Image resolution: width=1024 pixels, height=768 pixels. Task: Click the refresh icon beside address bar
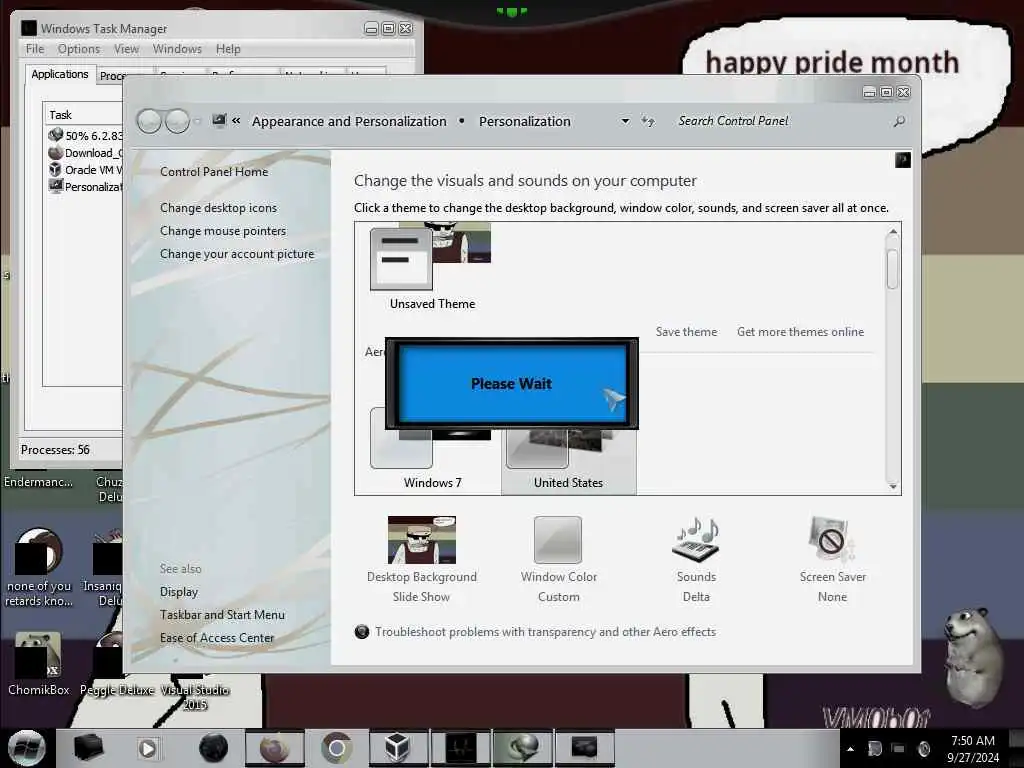click(x=647, y=121)
